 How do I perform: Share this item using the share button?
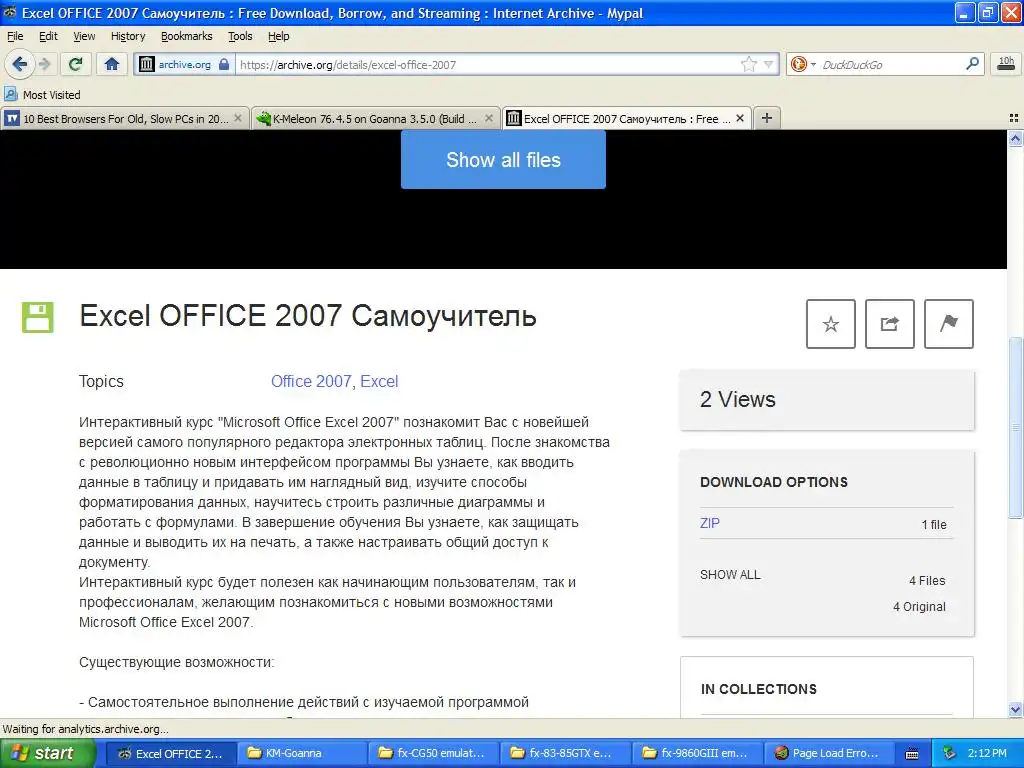889,324
